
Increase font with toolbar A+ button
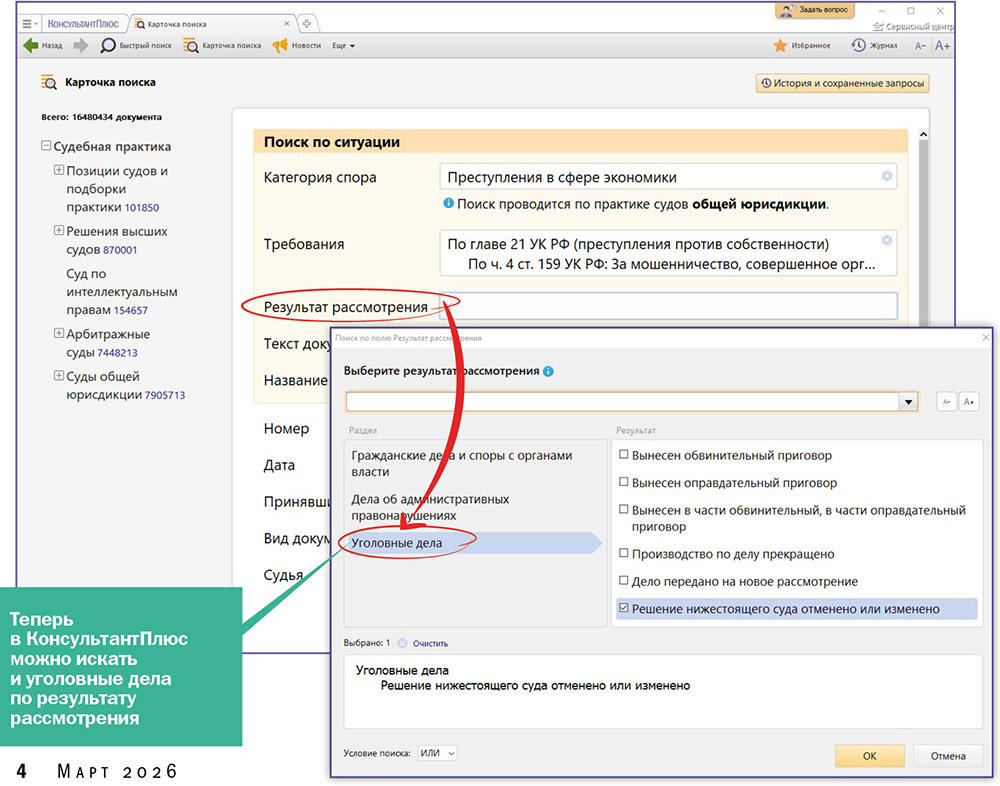(942, 46)
